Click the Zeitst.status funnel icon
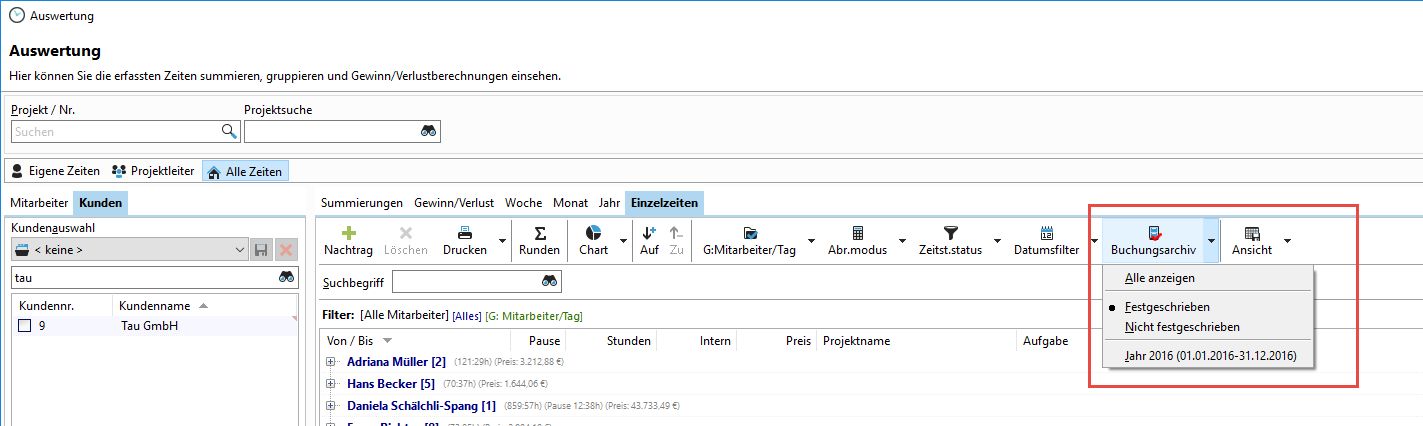 [950, 232]
